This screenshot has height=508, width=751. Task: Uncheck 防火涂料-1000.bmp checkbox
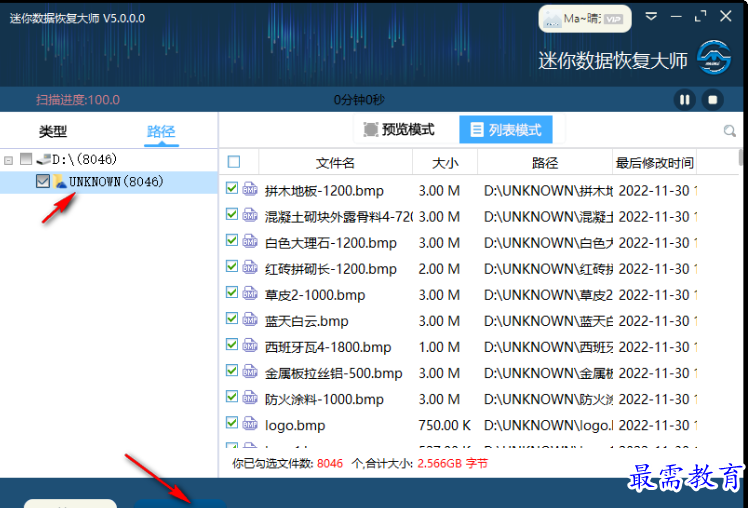(232, 396)
